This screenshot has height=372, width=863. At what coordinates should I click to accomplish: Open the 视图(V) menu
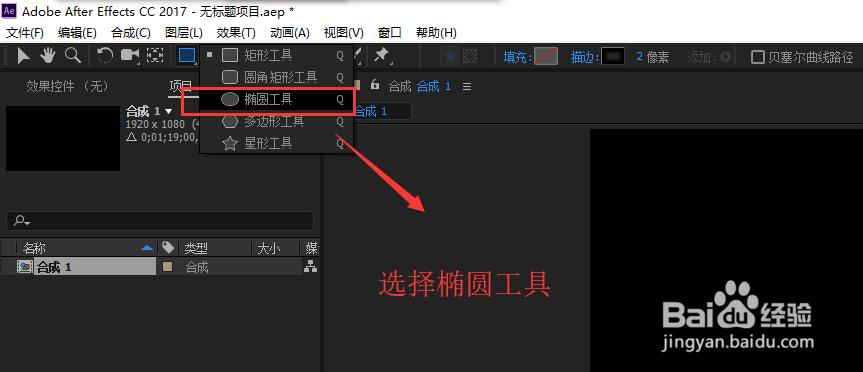pyautogui.click(x=343, y=32)
